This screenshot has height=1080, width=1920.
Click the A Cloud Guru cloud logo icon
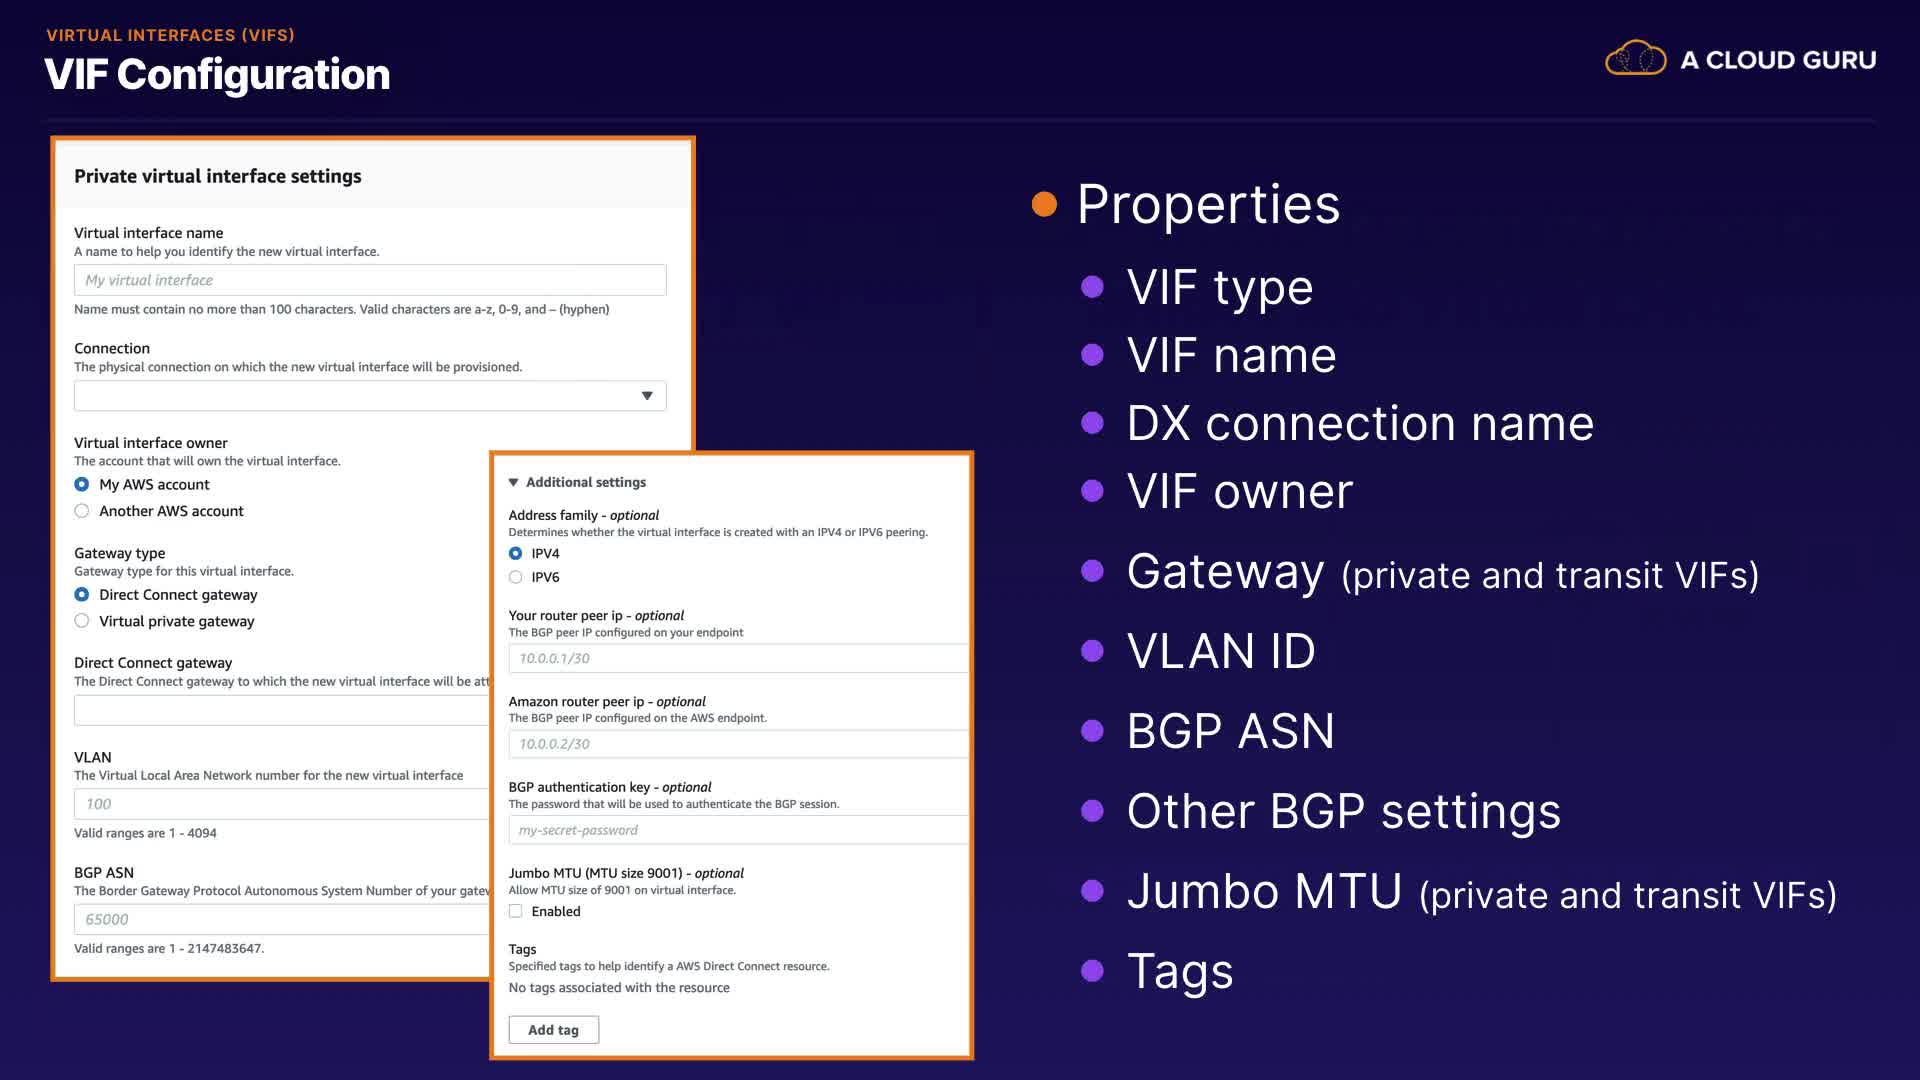pyautogui.click(x=1635, y=59)
